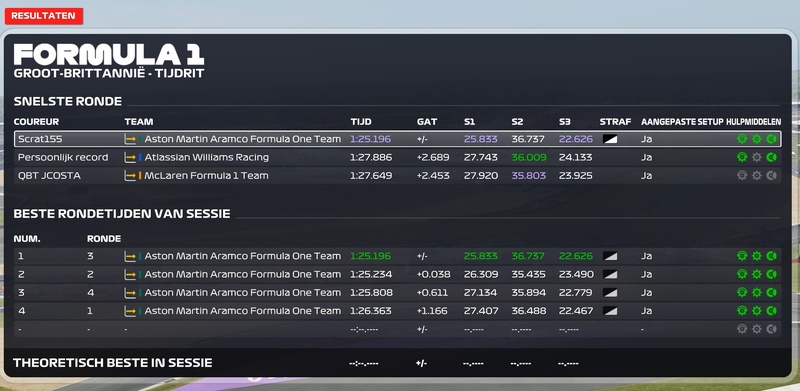The width and height of the screenshot is (800, 391).
Task: Click the 22.467 sector three time
Action: [576, 310]
